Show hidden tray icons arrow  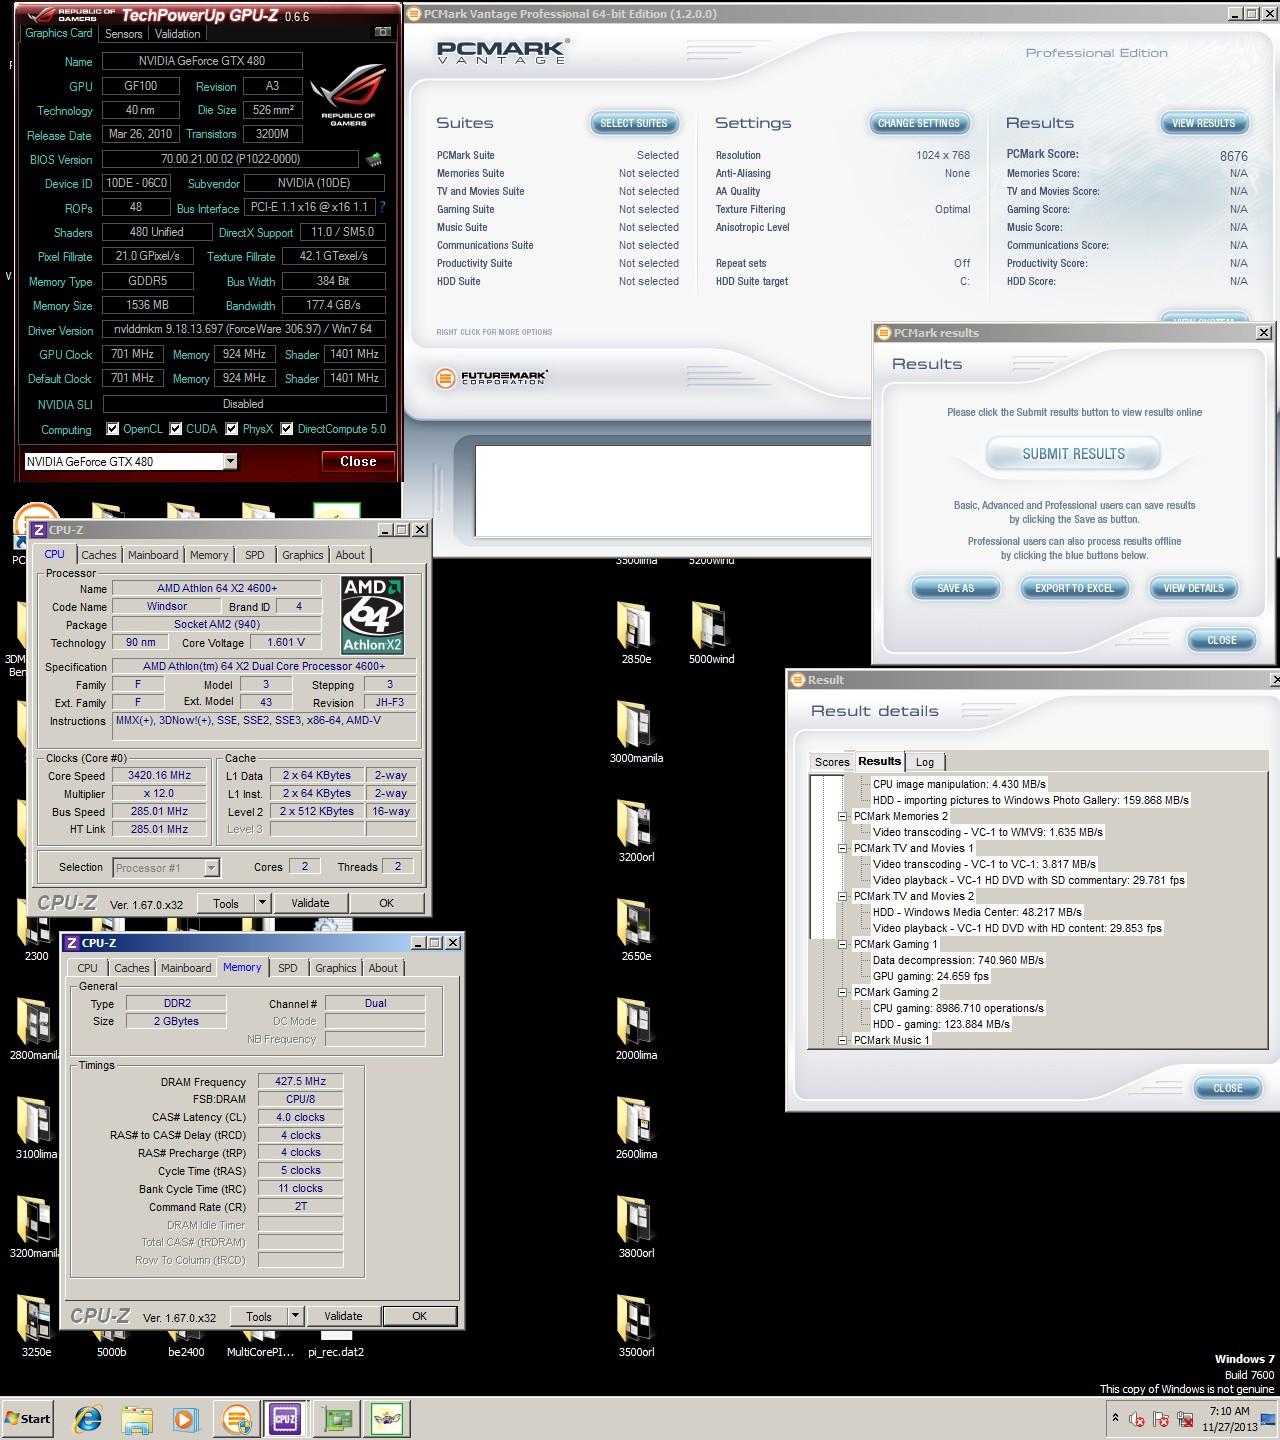[x=1115, y=1418]
